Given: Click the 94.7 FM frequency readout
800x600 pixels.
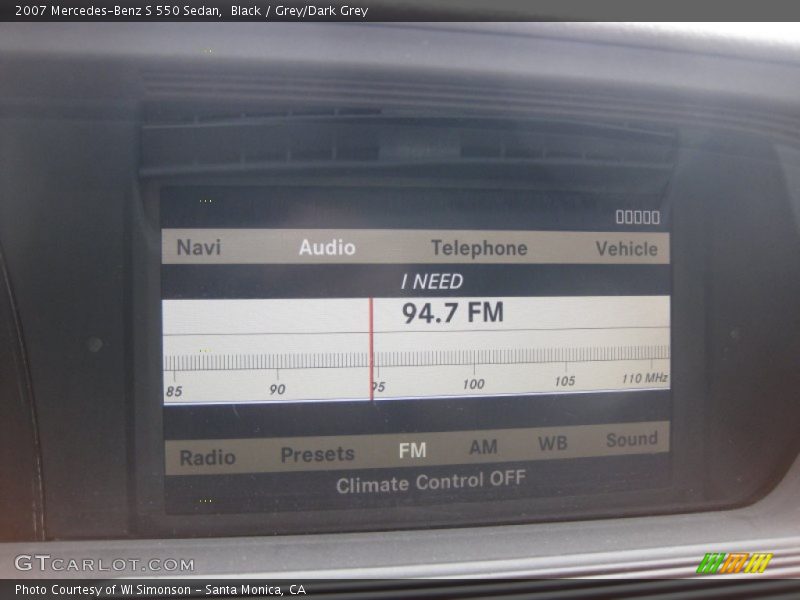Looking at the screenshot, I should tap(453, 313).
